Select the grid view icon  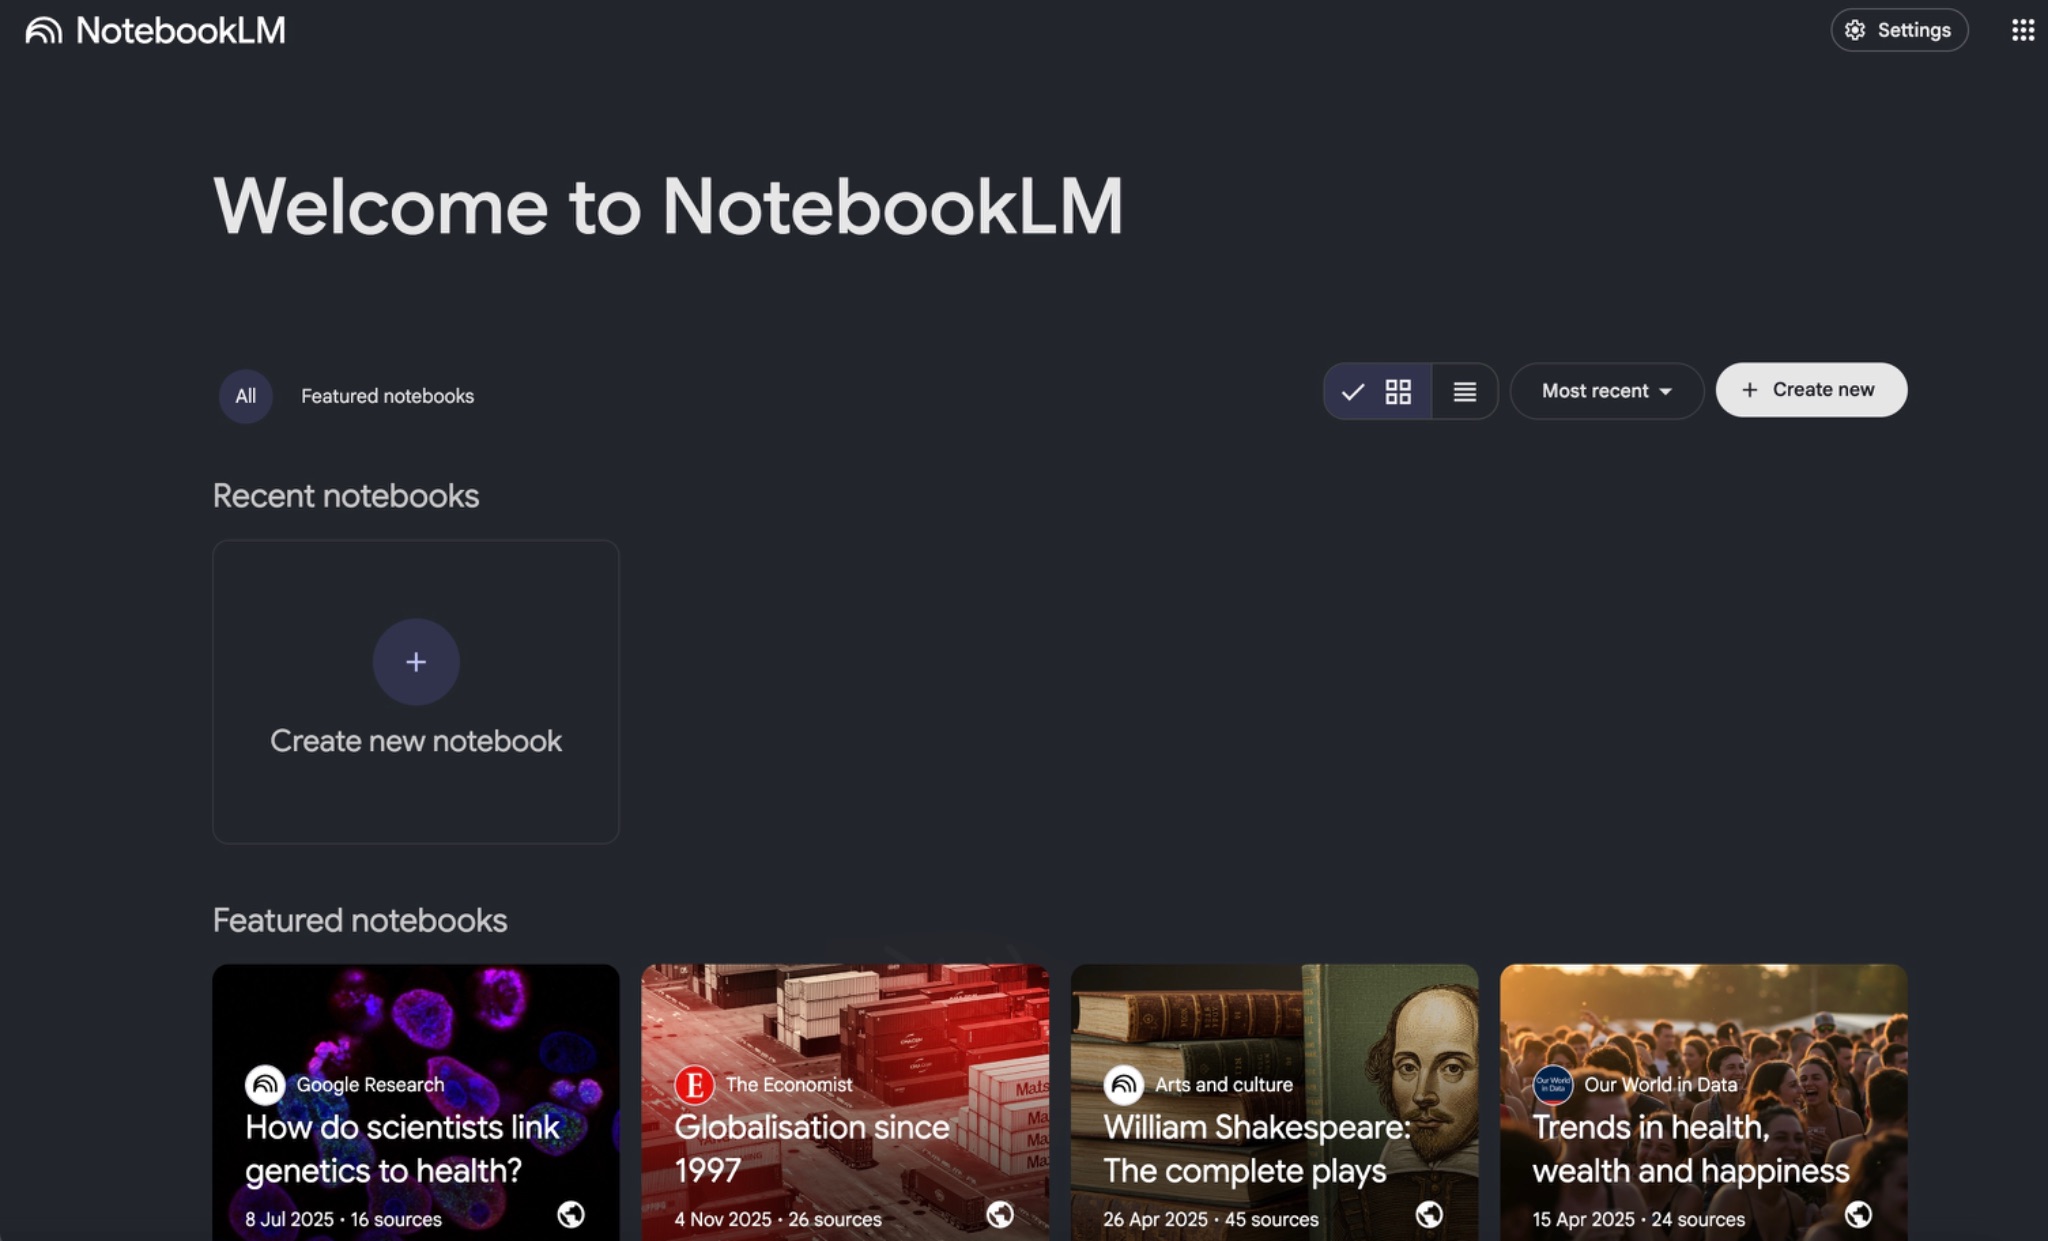[1399, 391]
